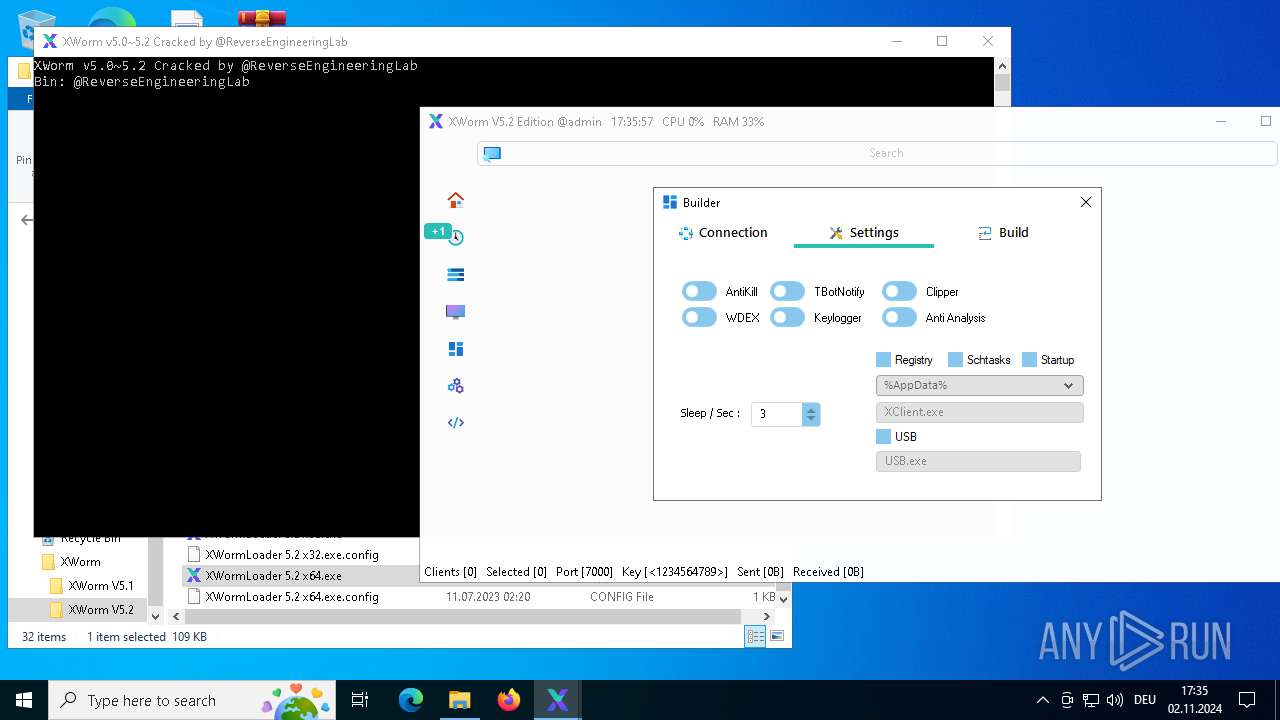Maximize the console window
This screenshot has width=1280, height=720.
tap(941, 41)
